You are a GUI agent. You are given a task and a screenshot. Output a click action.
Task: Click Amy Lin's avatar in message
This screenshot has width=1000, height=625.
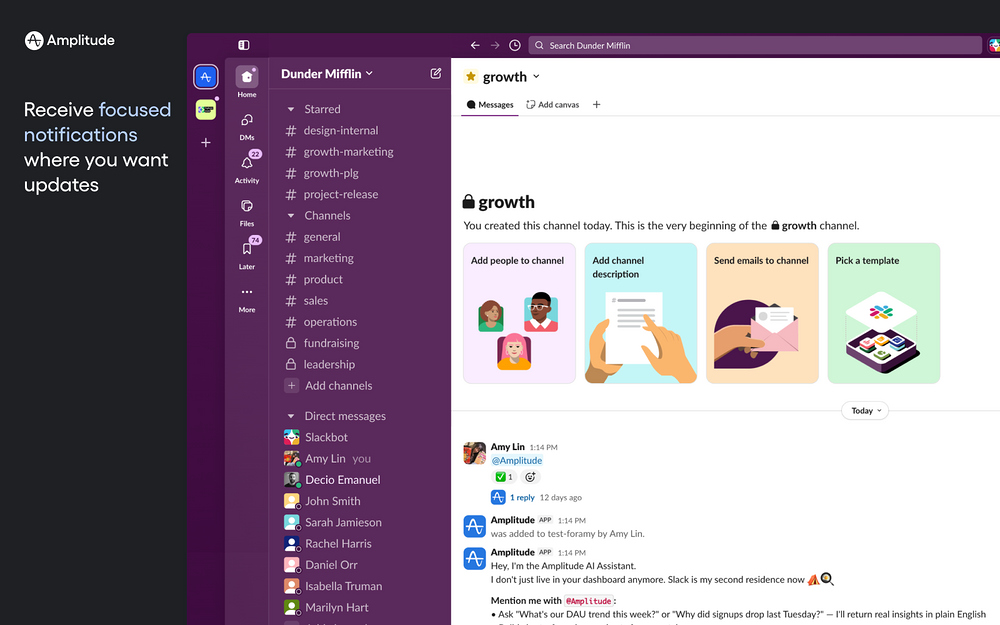click(x=474, y=453)
